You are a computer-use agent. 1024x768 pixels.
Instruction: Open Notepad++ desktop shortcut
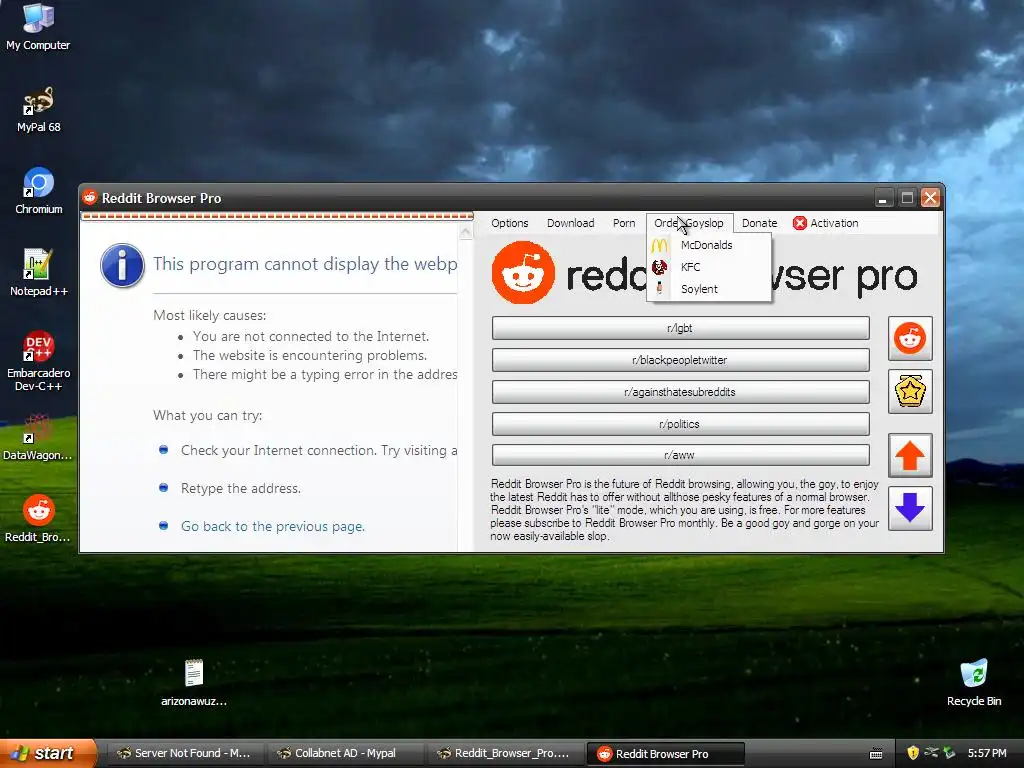click(38, 273)
